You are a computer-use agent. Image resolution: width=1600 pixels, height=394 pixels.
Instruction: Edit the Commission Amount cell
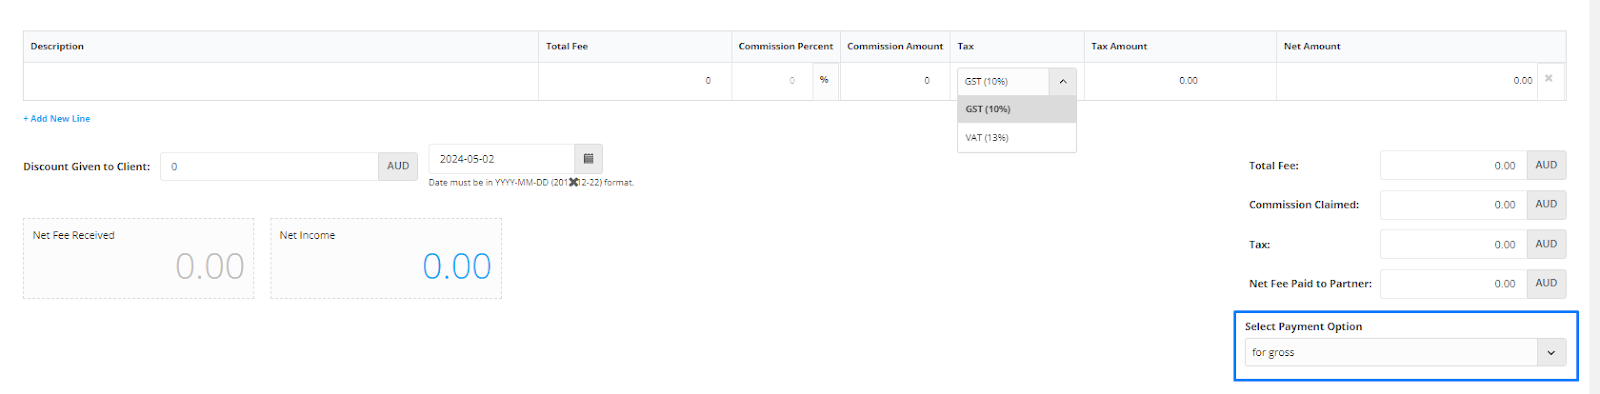click(x=895, y=81)
